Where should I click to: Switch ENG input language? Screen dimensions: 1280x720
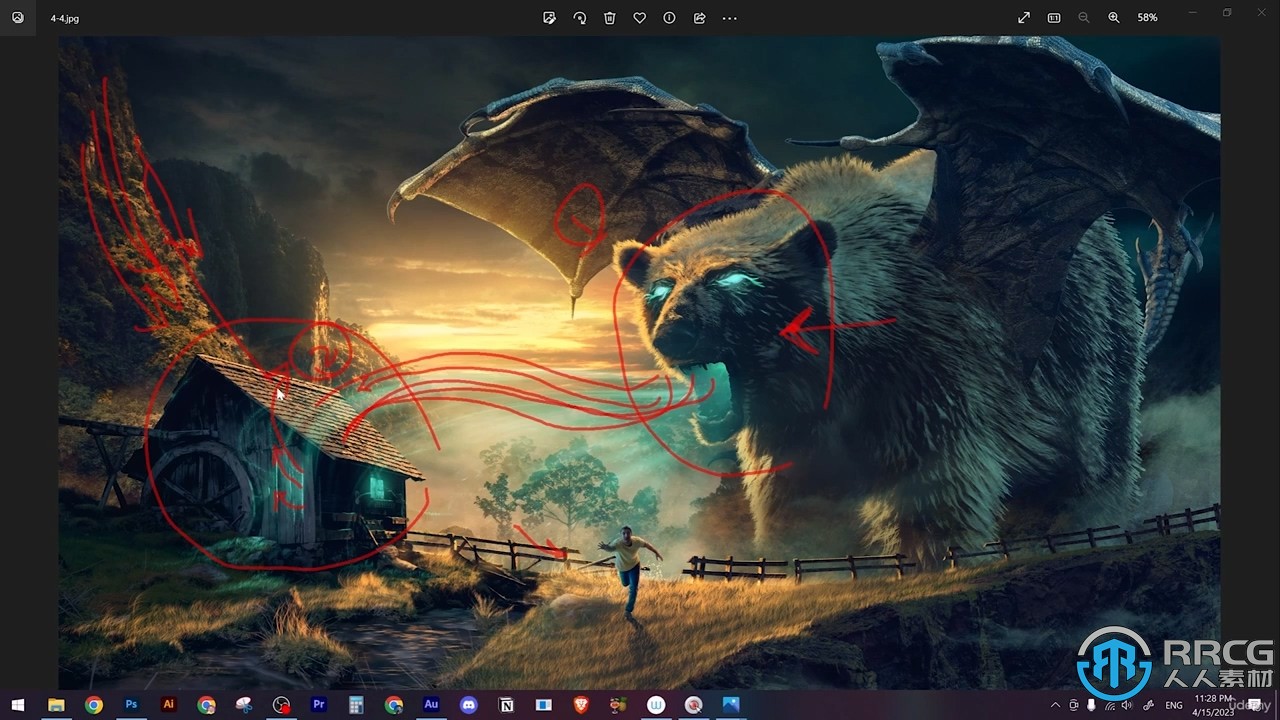[x=1174, y=705]
